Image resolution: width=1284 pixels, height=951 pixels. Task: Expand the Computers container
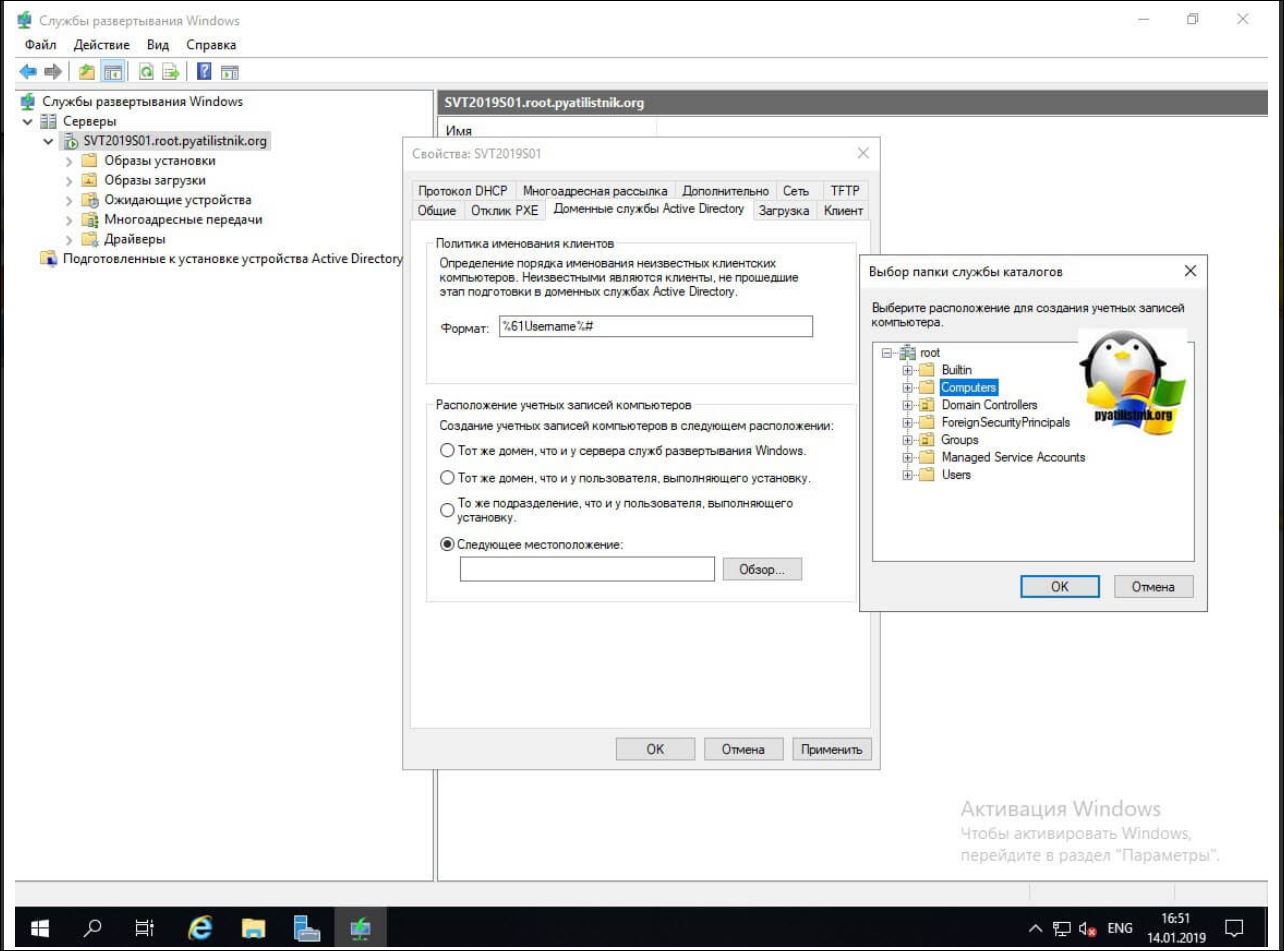point(908,388)
